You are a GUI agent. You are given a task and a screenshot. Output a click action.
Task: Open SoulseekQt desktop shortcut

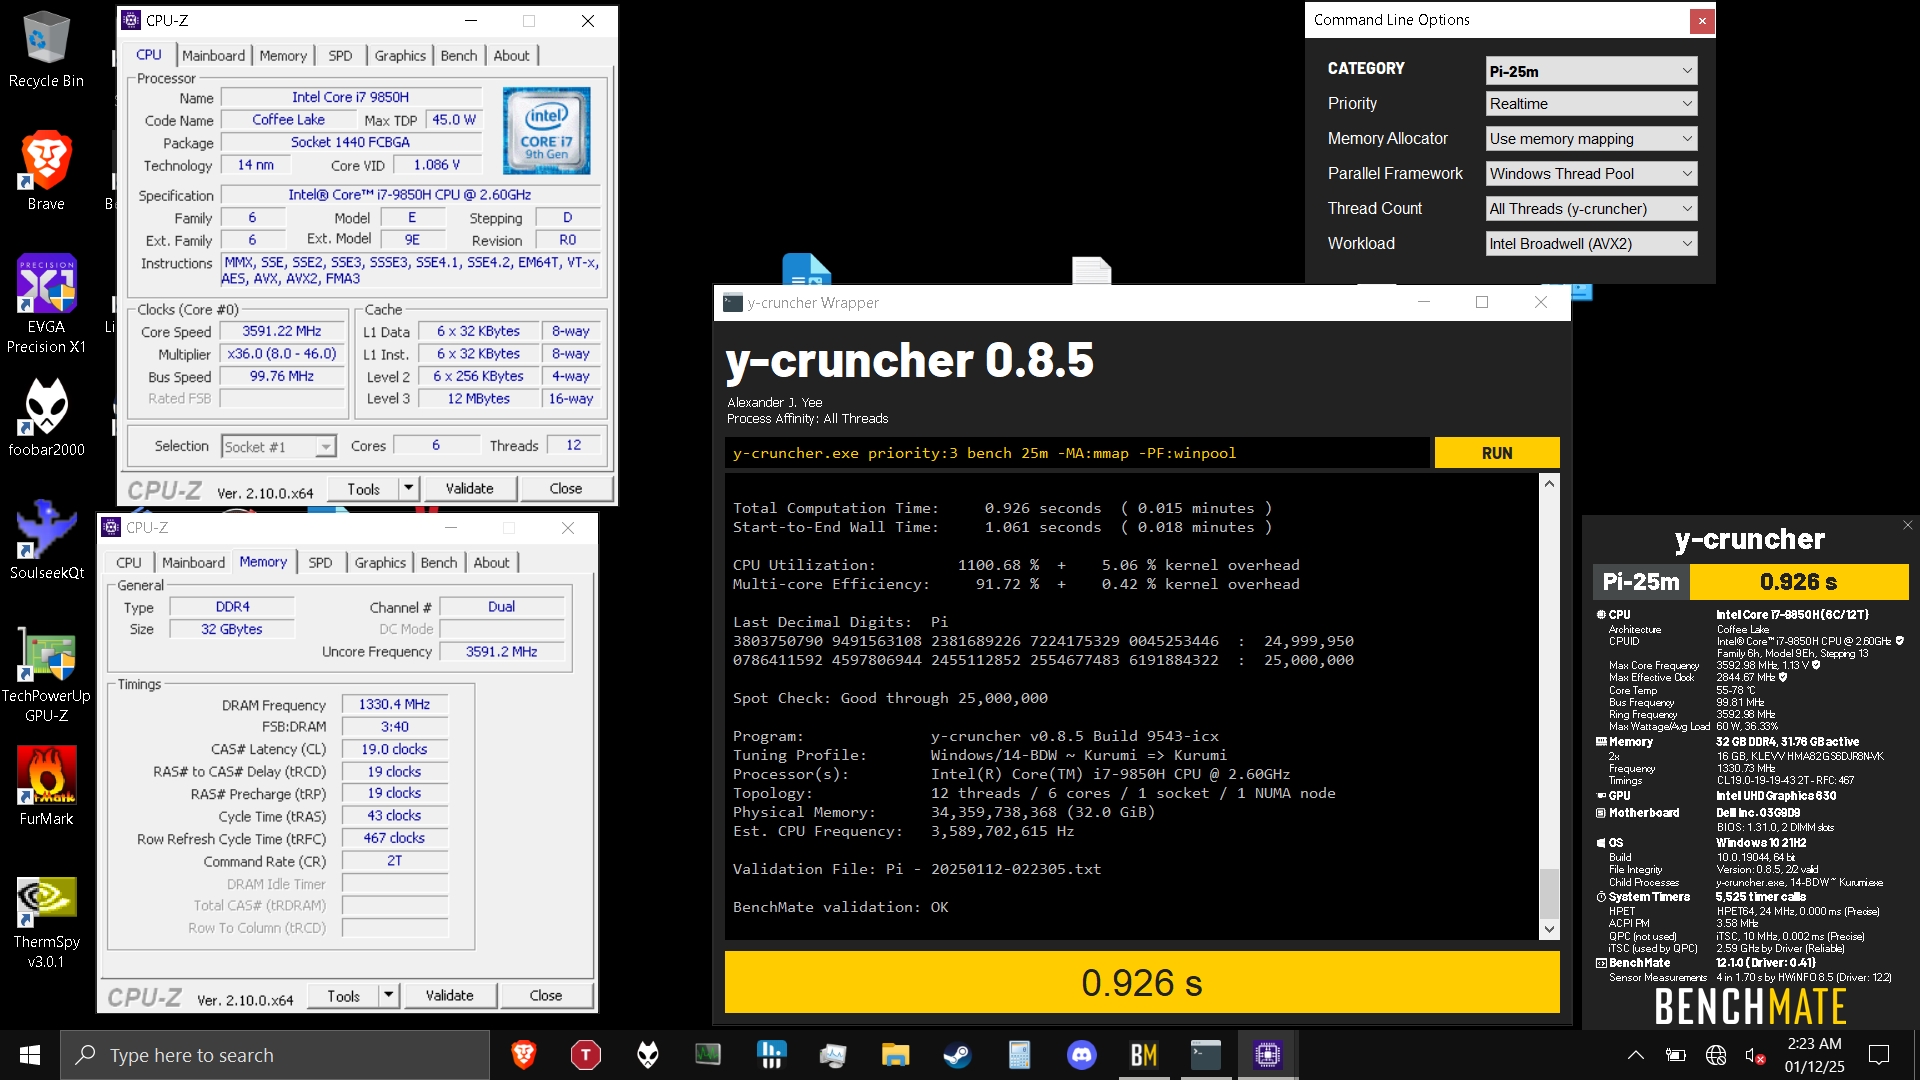point(46,540)
